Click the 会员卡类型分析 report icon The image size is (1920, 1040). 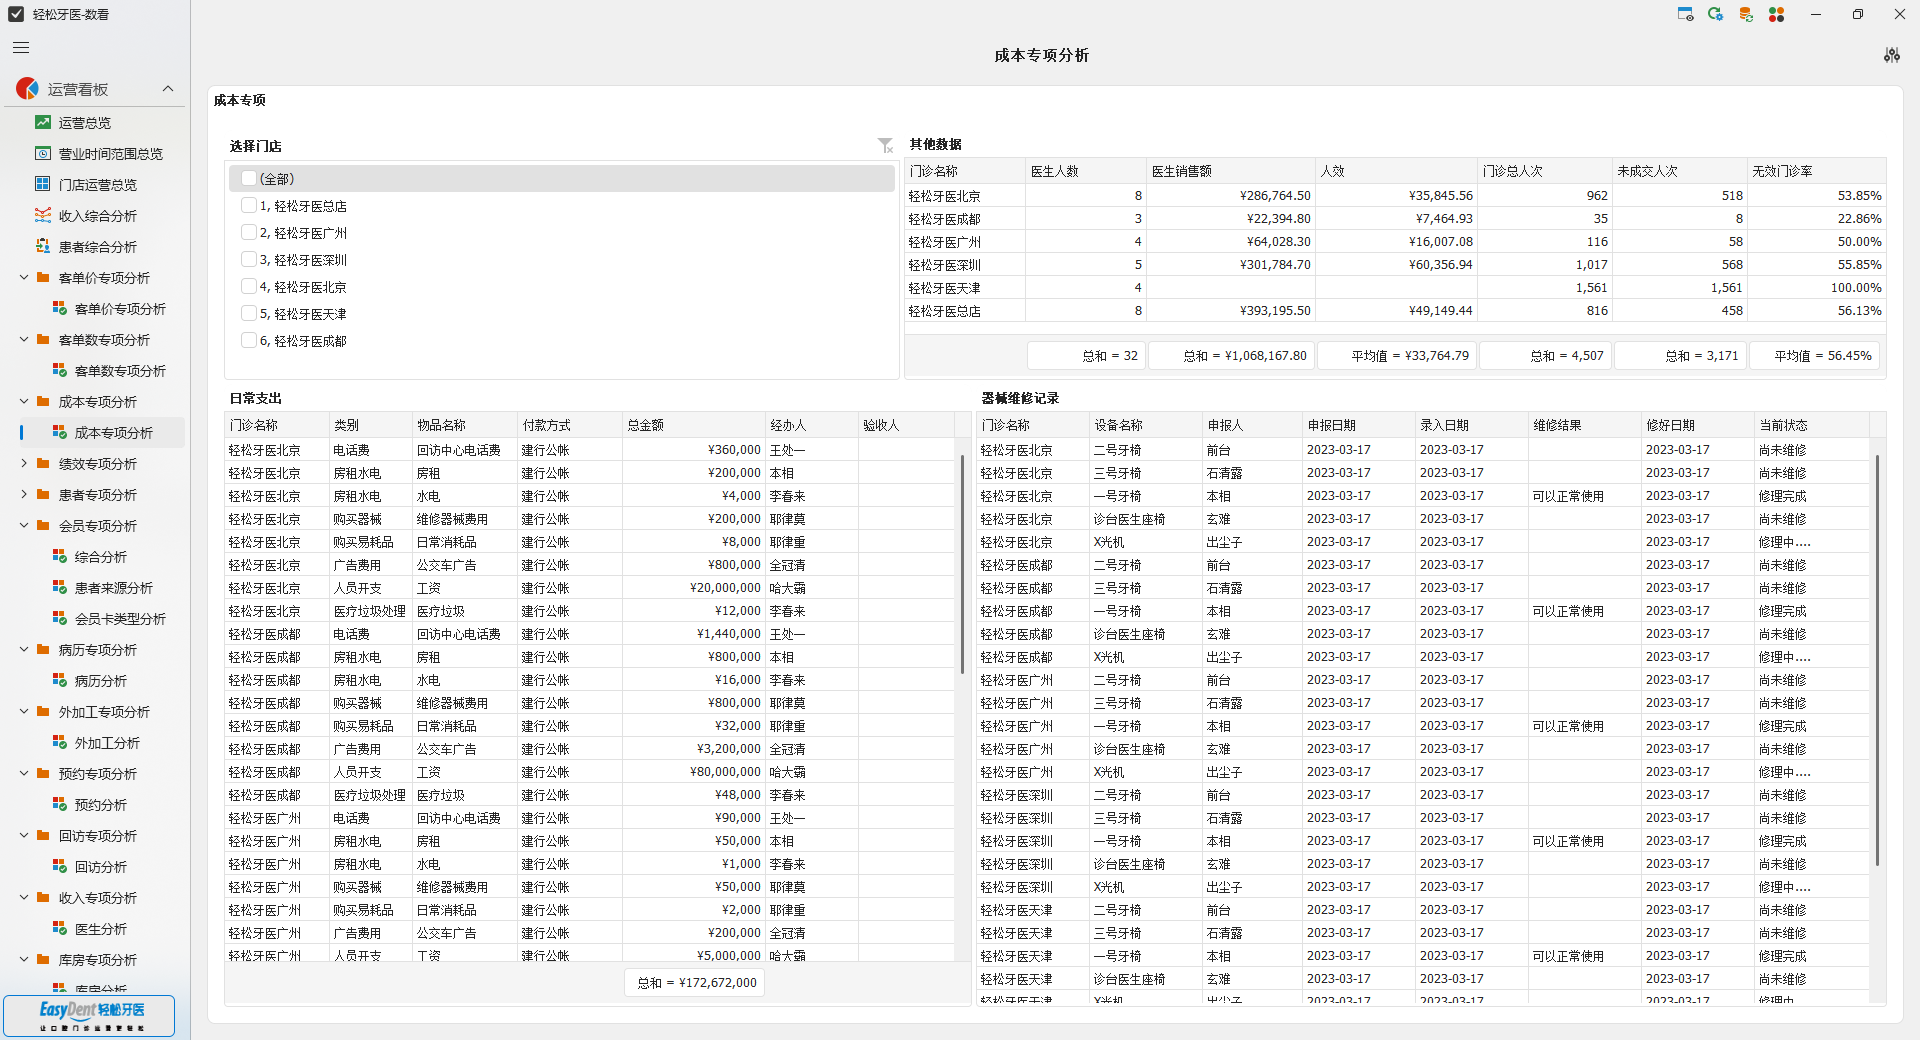pos(60,619)
